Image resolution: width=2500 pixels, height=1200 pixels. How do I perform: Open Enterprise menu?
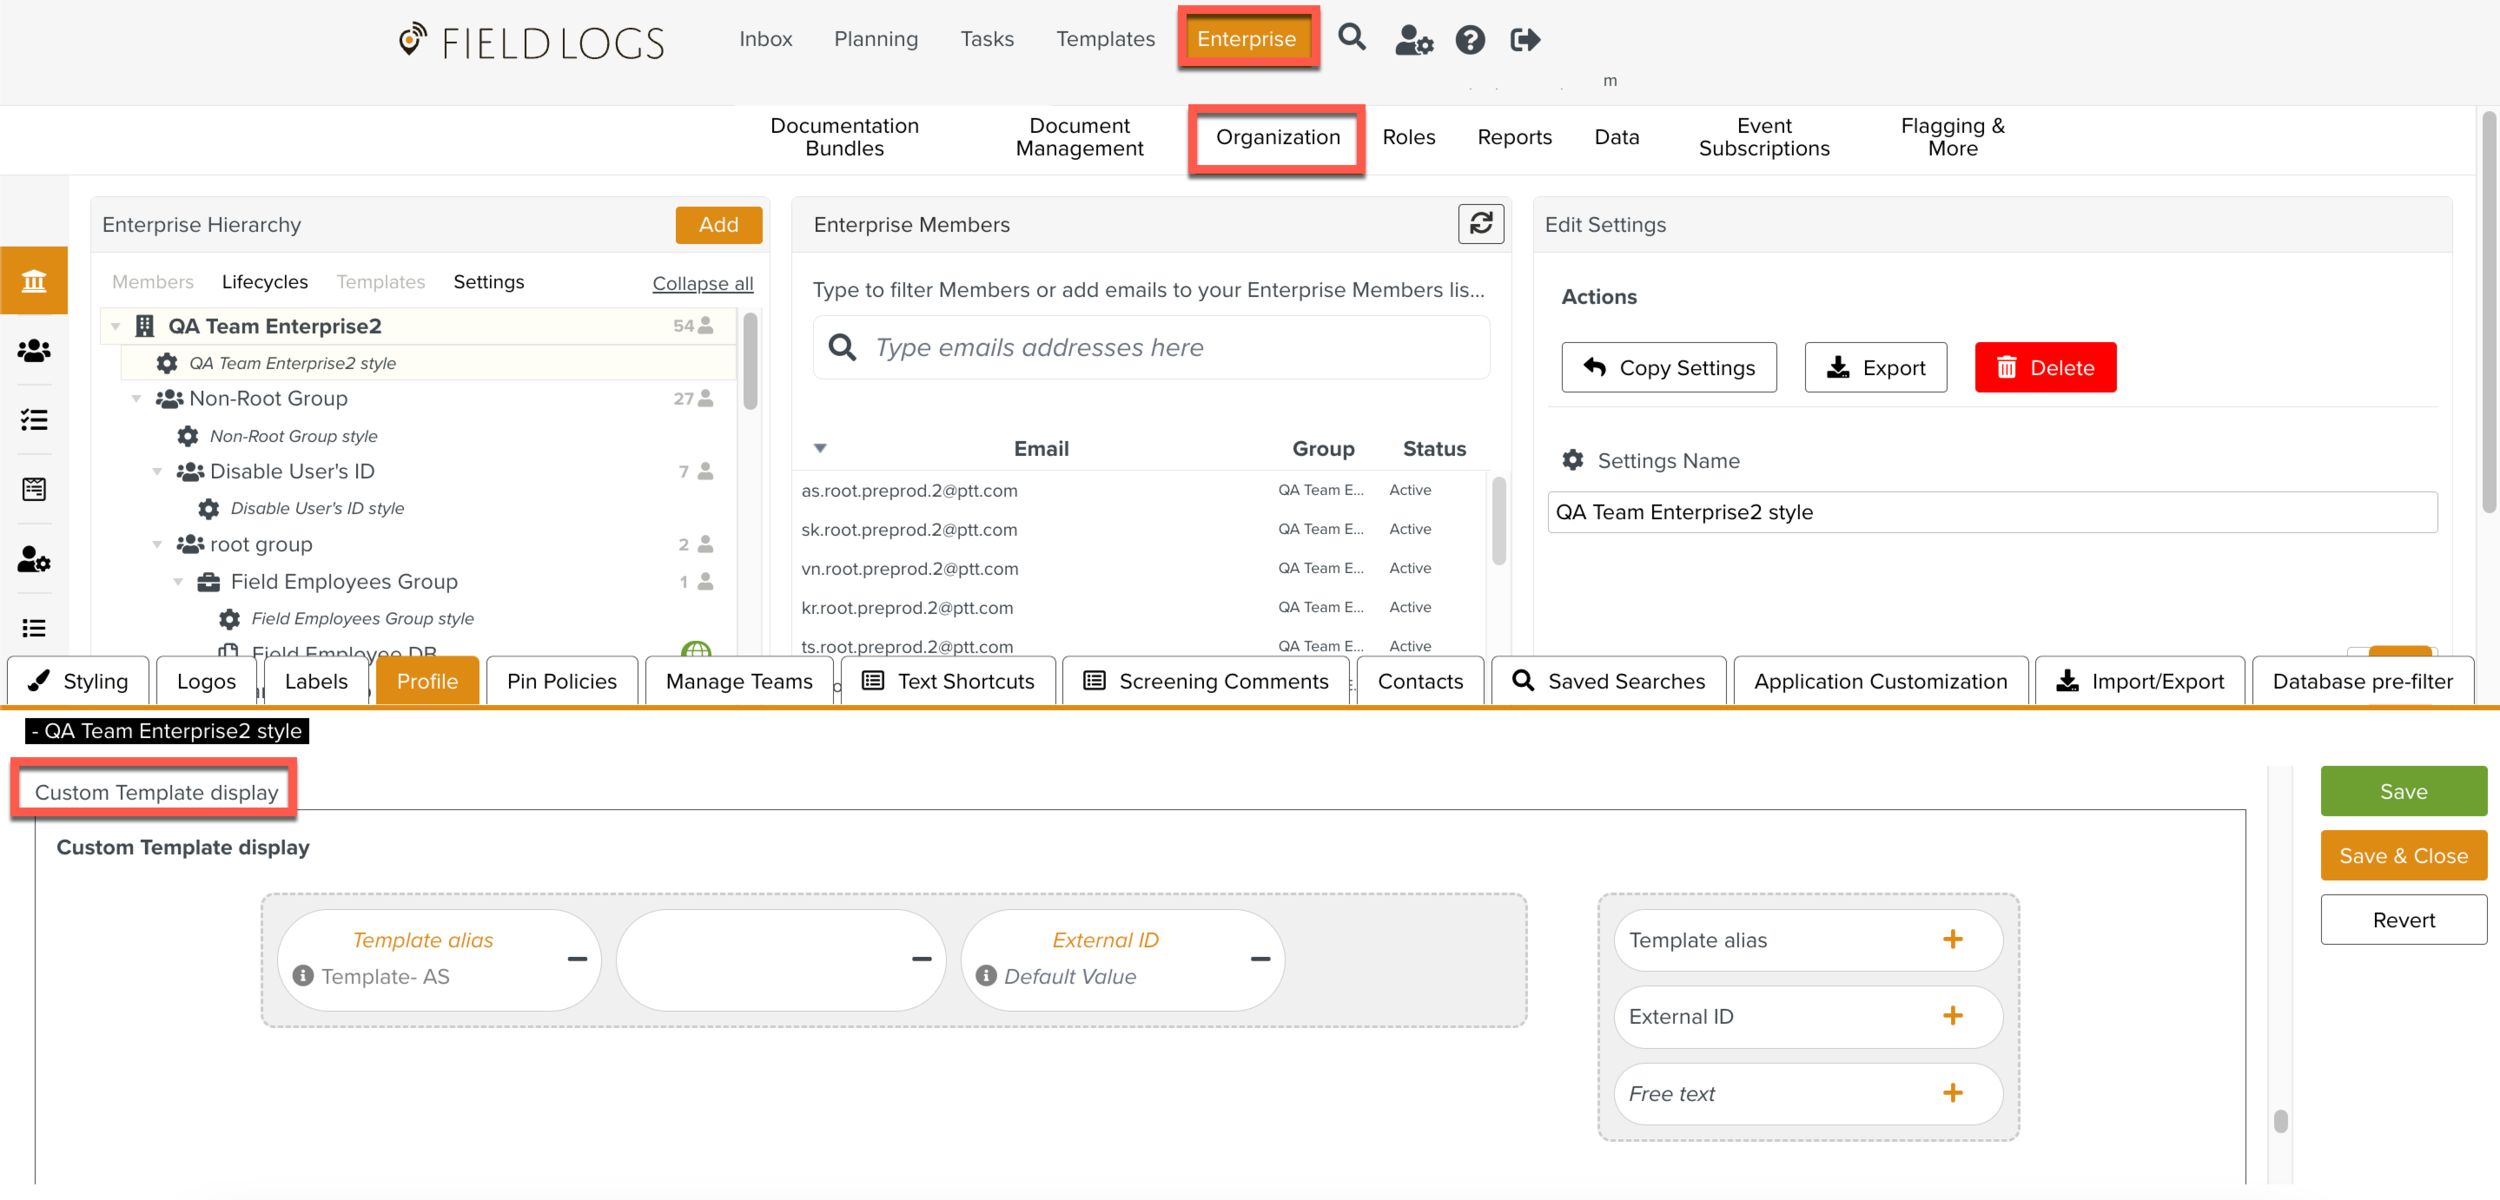pos(1247,39)
